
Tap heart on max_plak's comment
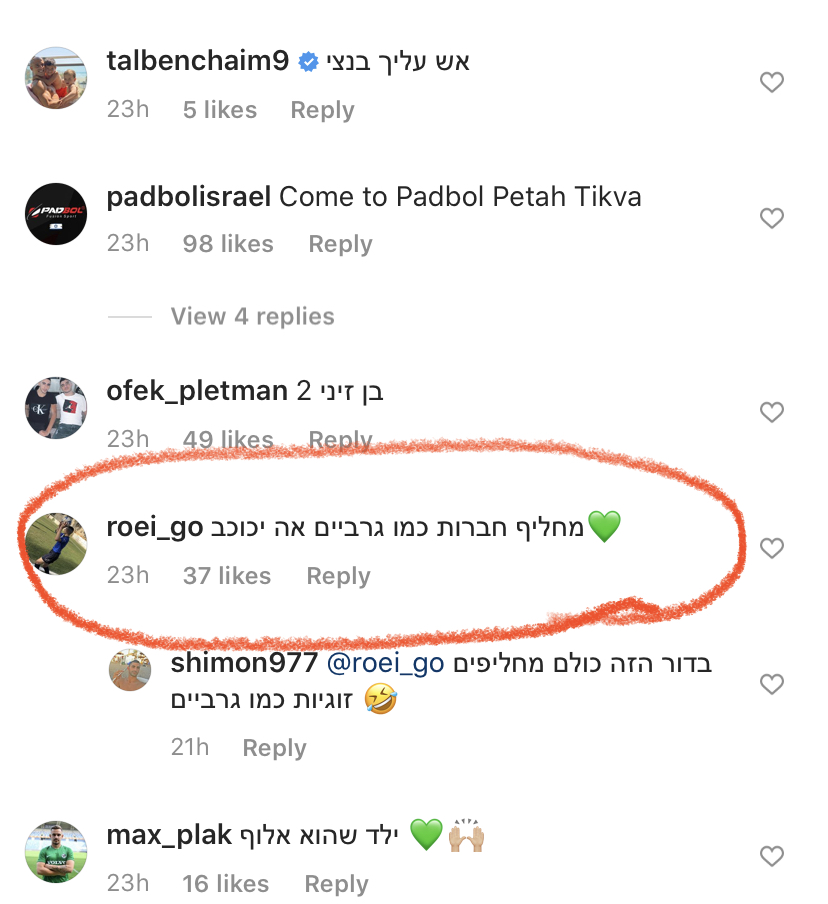[x=772, y=857]
